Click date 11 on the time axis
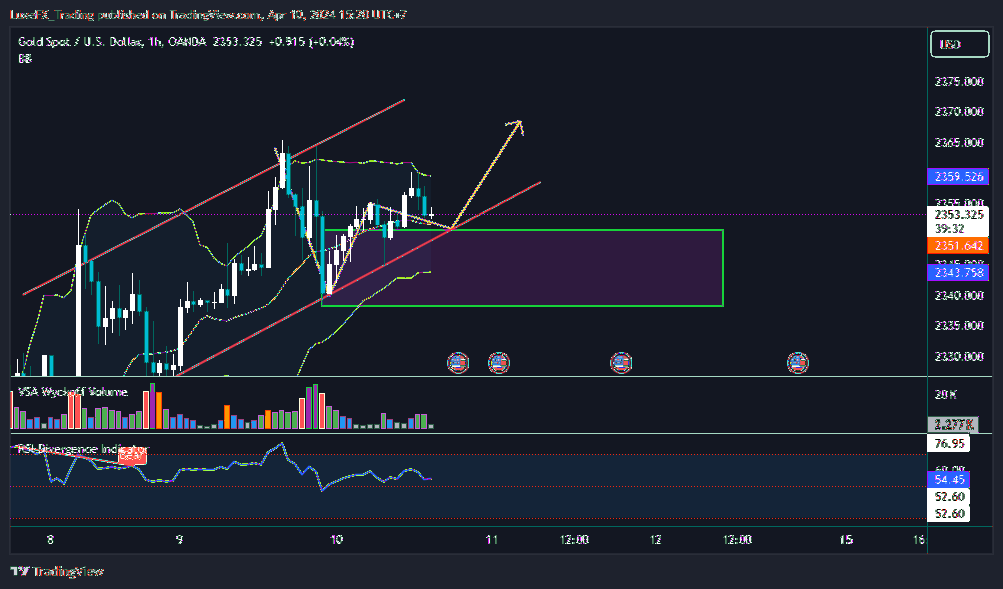 491,540
